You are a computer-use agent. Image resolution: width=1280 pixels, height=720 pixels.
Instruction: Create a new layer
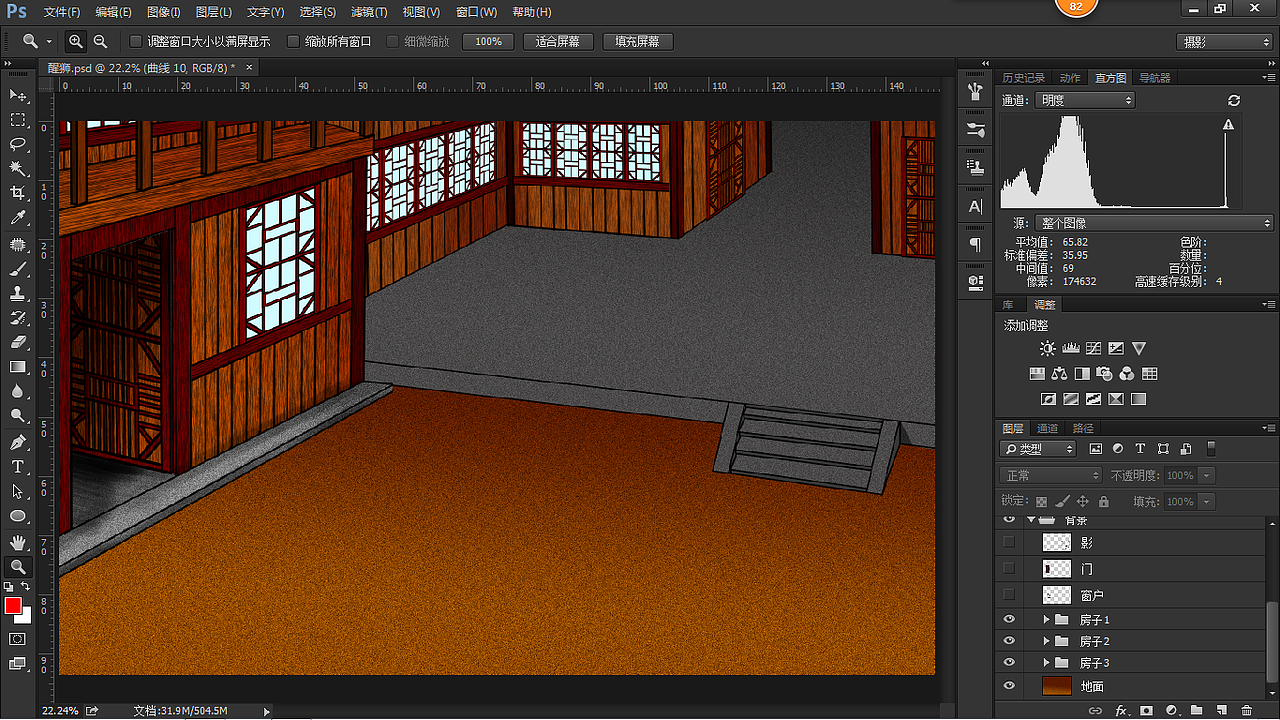coord(1221,710)
